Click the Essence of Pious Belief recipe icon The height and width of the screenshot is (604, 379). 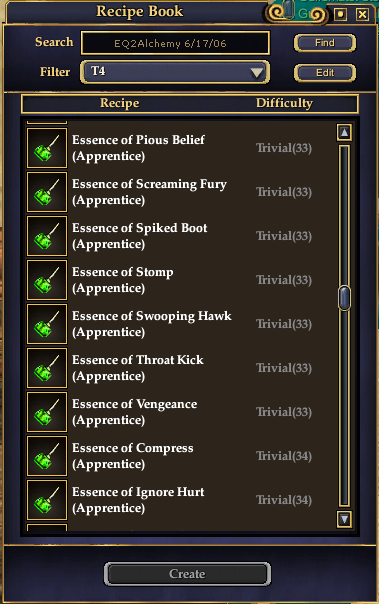point(47,148)
